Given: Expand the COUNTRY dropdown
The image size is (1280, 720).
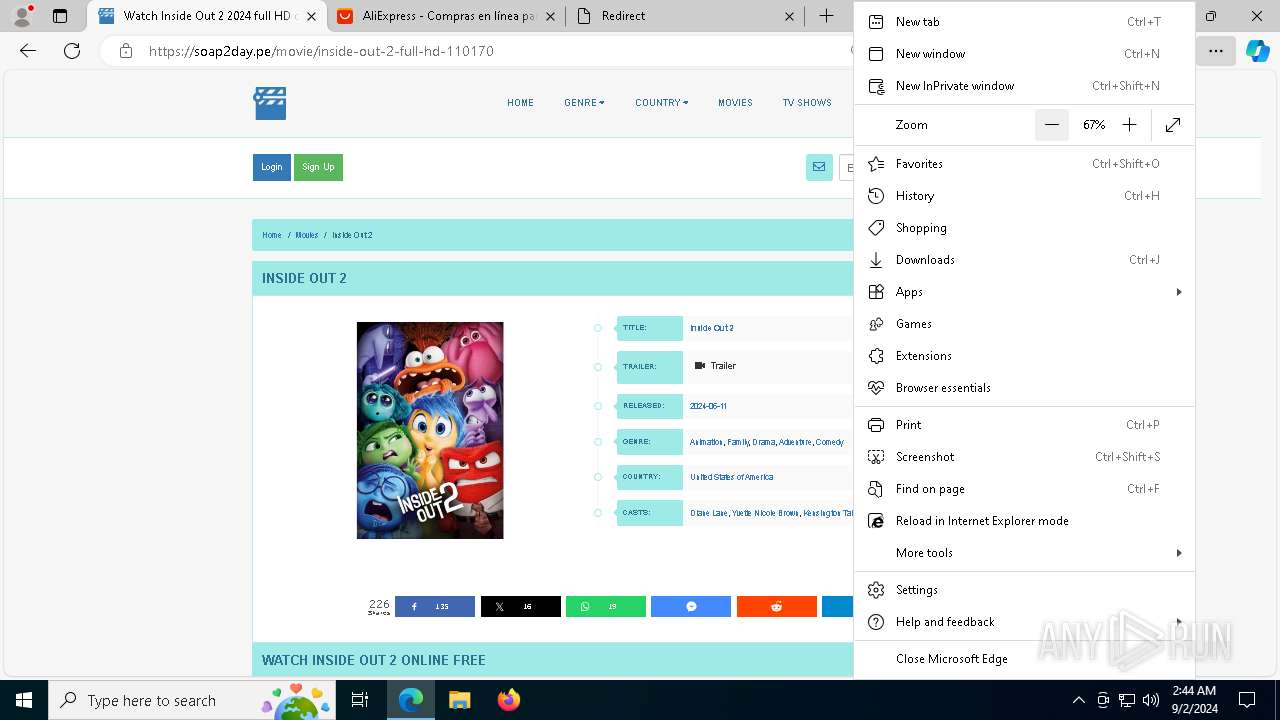Looking at the screenshot, I should tap(661, 103).
